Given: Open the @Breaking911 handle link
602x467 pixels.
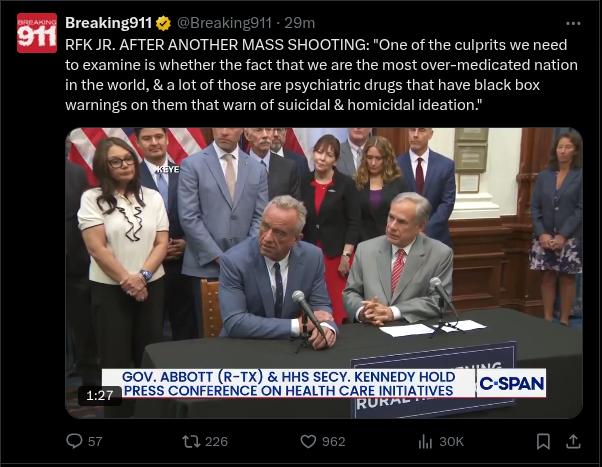Looking at the screenshot, I should pos(224,23).
